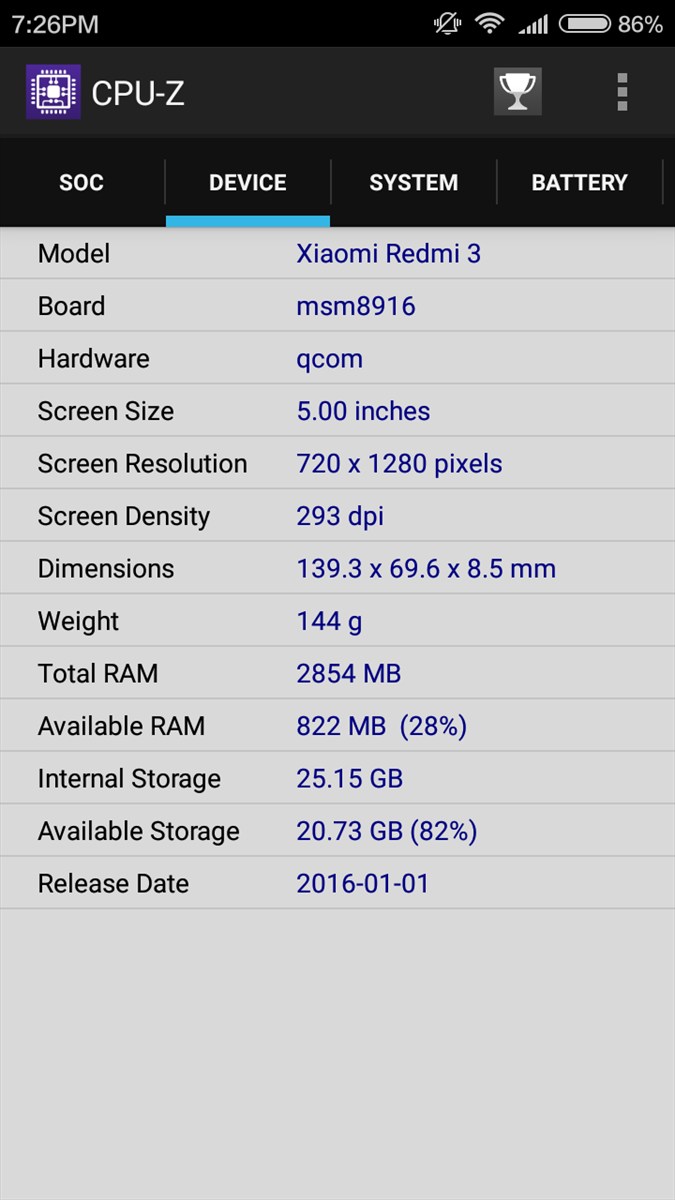Tap the Release Date 2016-01-01 value
This screenshot has width=675, height=1200.
click(x=362, y=884)
